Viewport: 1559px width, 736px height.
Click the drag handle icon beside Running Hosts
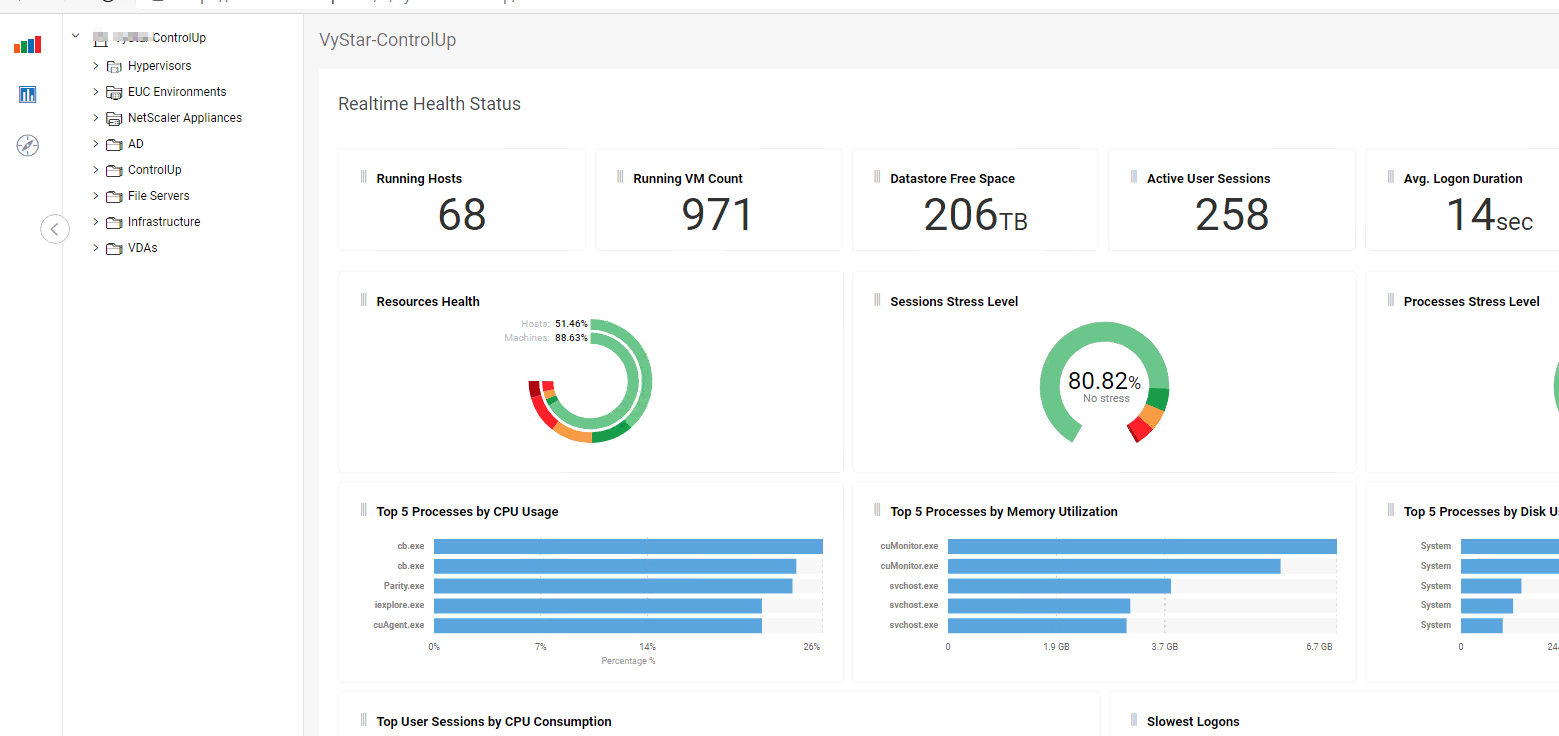[364, 177]
